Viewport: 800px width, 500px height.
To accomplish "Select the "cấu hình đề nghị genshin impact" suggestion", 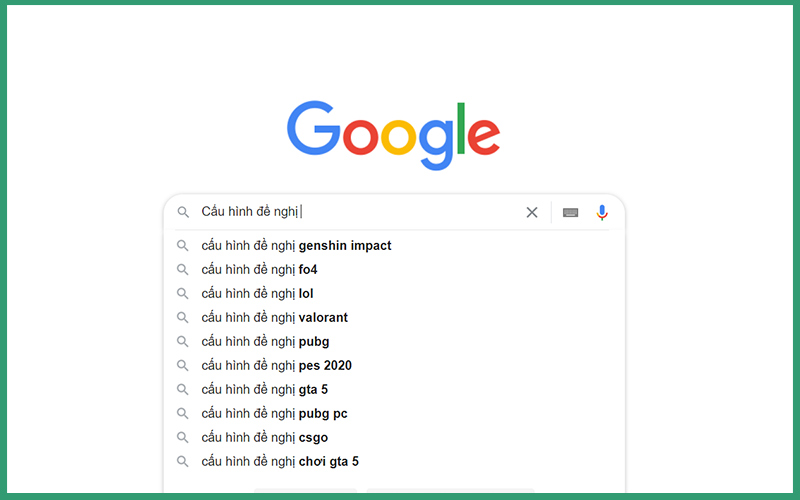I will click(296, 246).
